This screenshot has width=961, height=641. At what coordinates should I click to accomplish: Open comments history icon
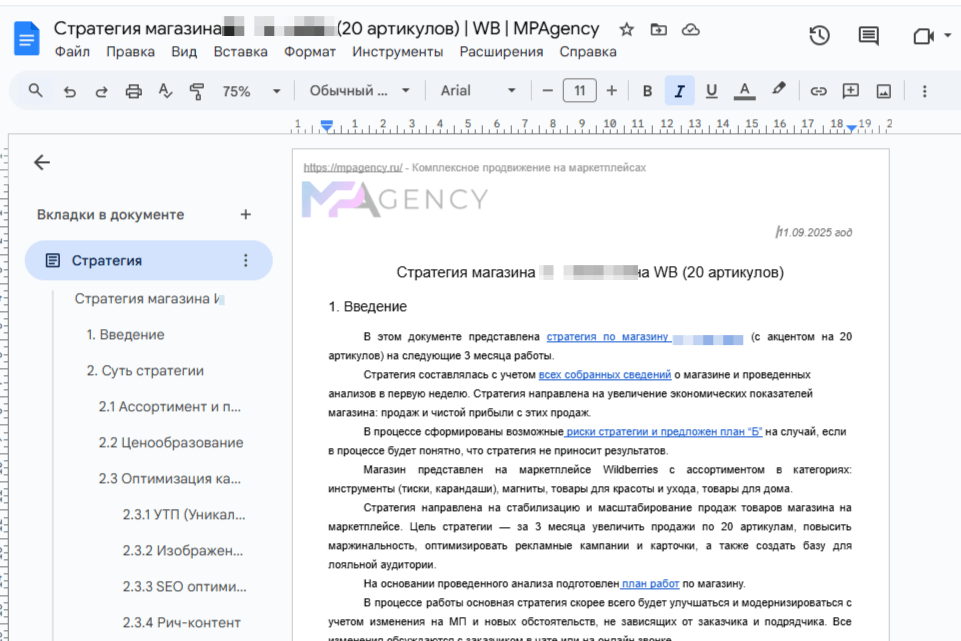pyautogui.click(x=868, y=36)
